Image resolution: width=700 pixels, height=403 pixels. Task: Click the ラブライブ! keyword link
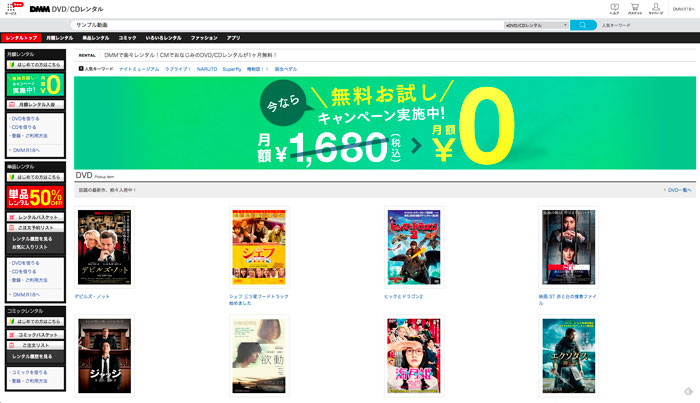click(x=178, y=69)
